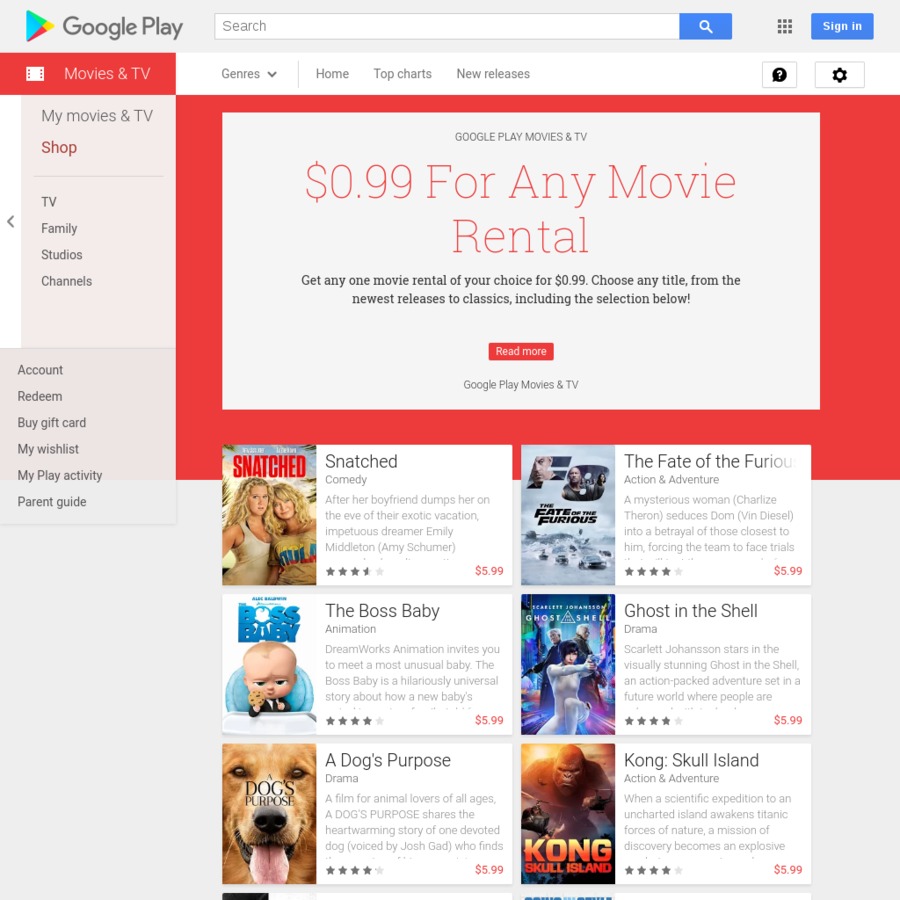900x900 pixels.
Task: View My Play activity
Action: [60, 476]
